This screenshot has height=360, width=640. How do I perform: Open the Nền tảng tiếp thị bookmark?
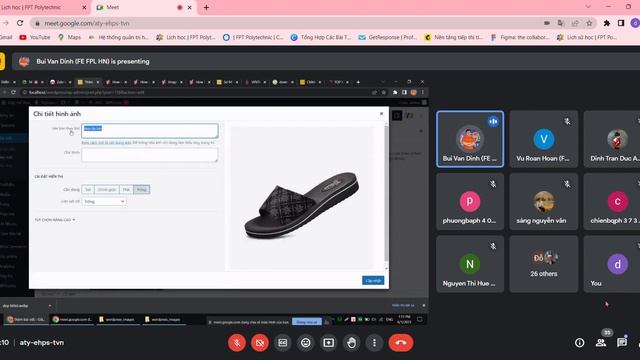[x=453, y=37]
